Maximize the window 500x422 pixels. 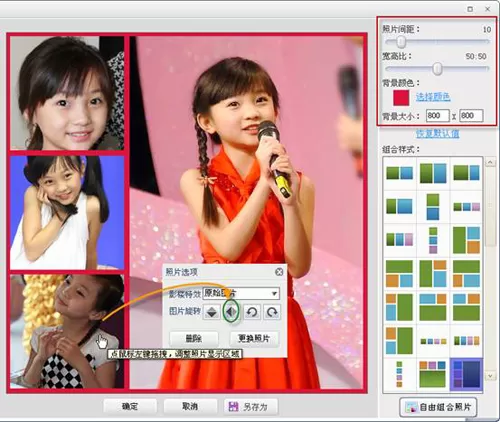click(470, 9)
